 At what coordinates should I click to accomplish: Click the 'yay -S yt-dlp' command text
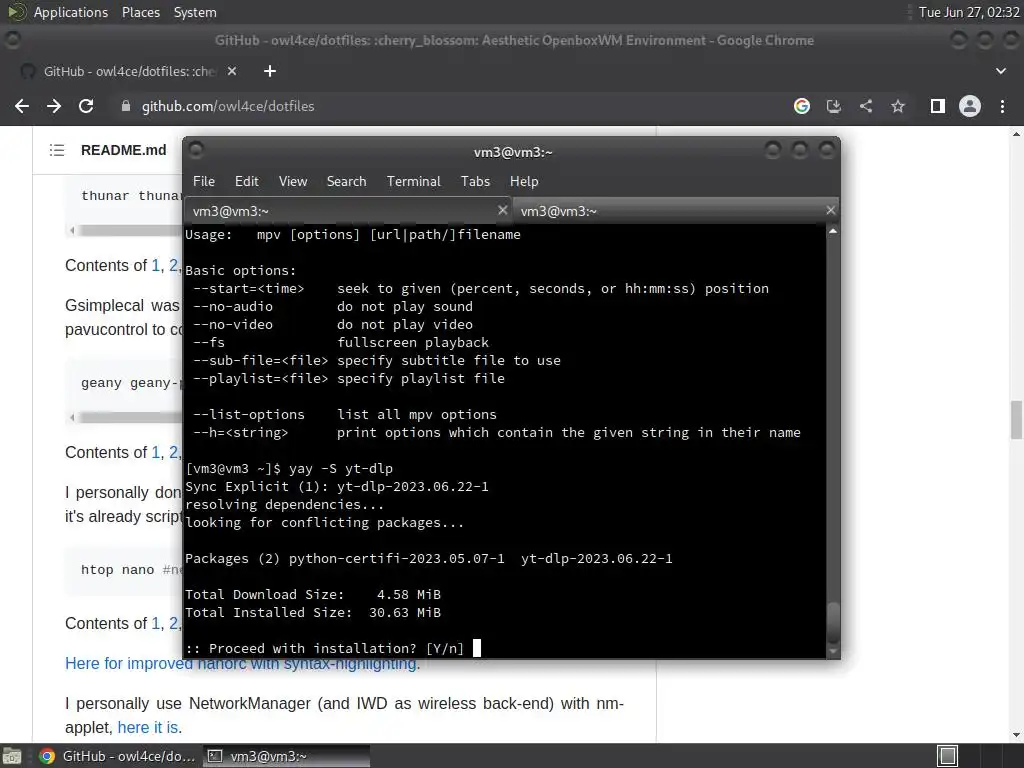coord(340,468)
